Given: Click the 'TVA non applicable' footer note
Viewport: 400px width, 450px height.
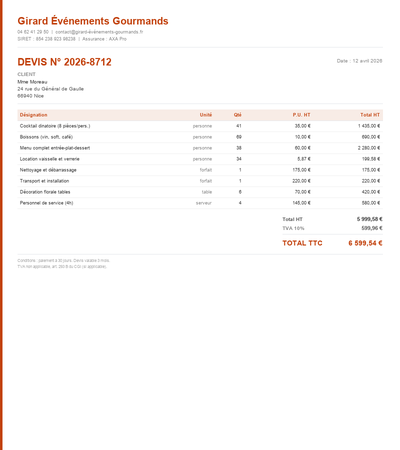Looking at the screenshot, I should [x=62, y=267].
